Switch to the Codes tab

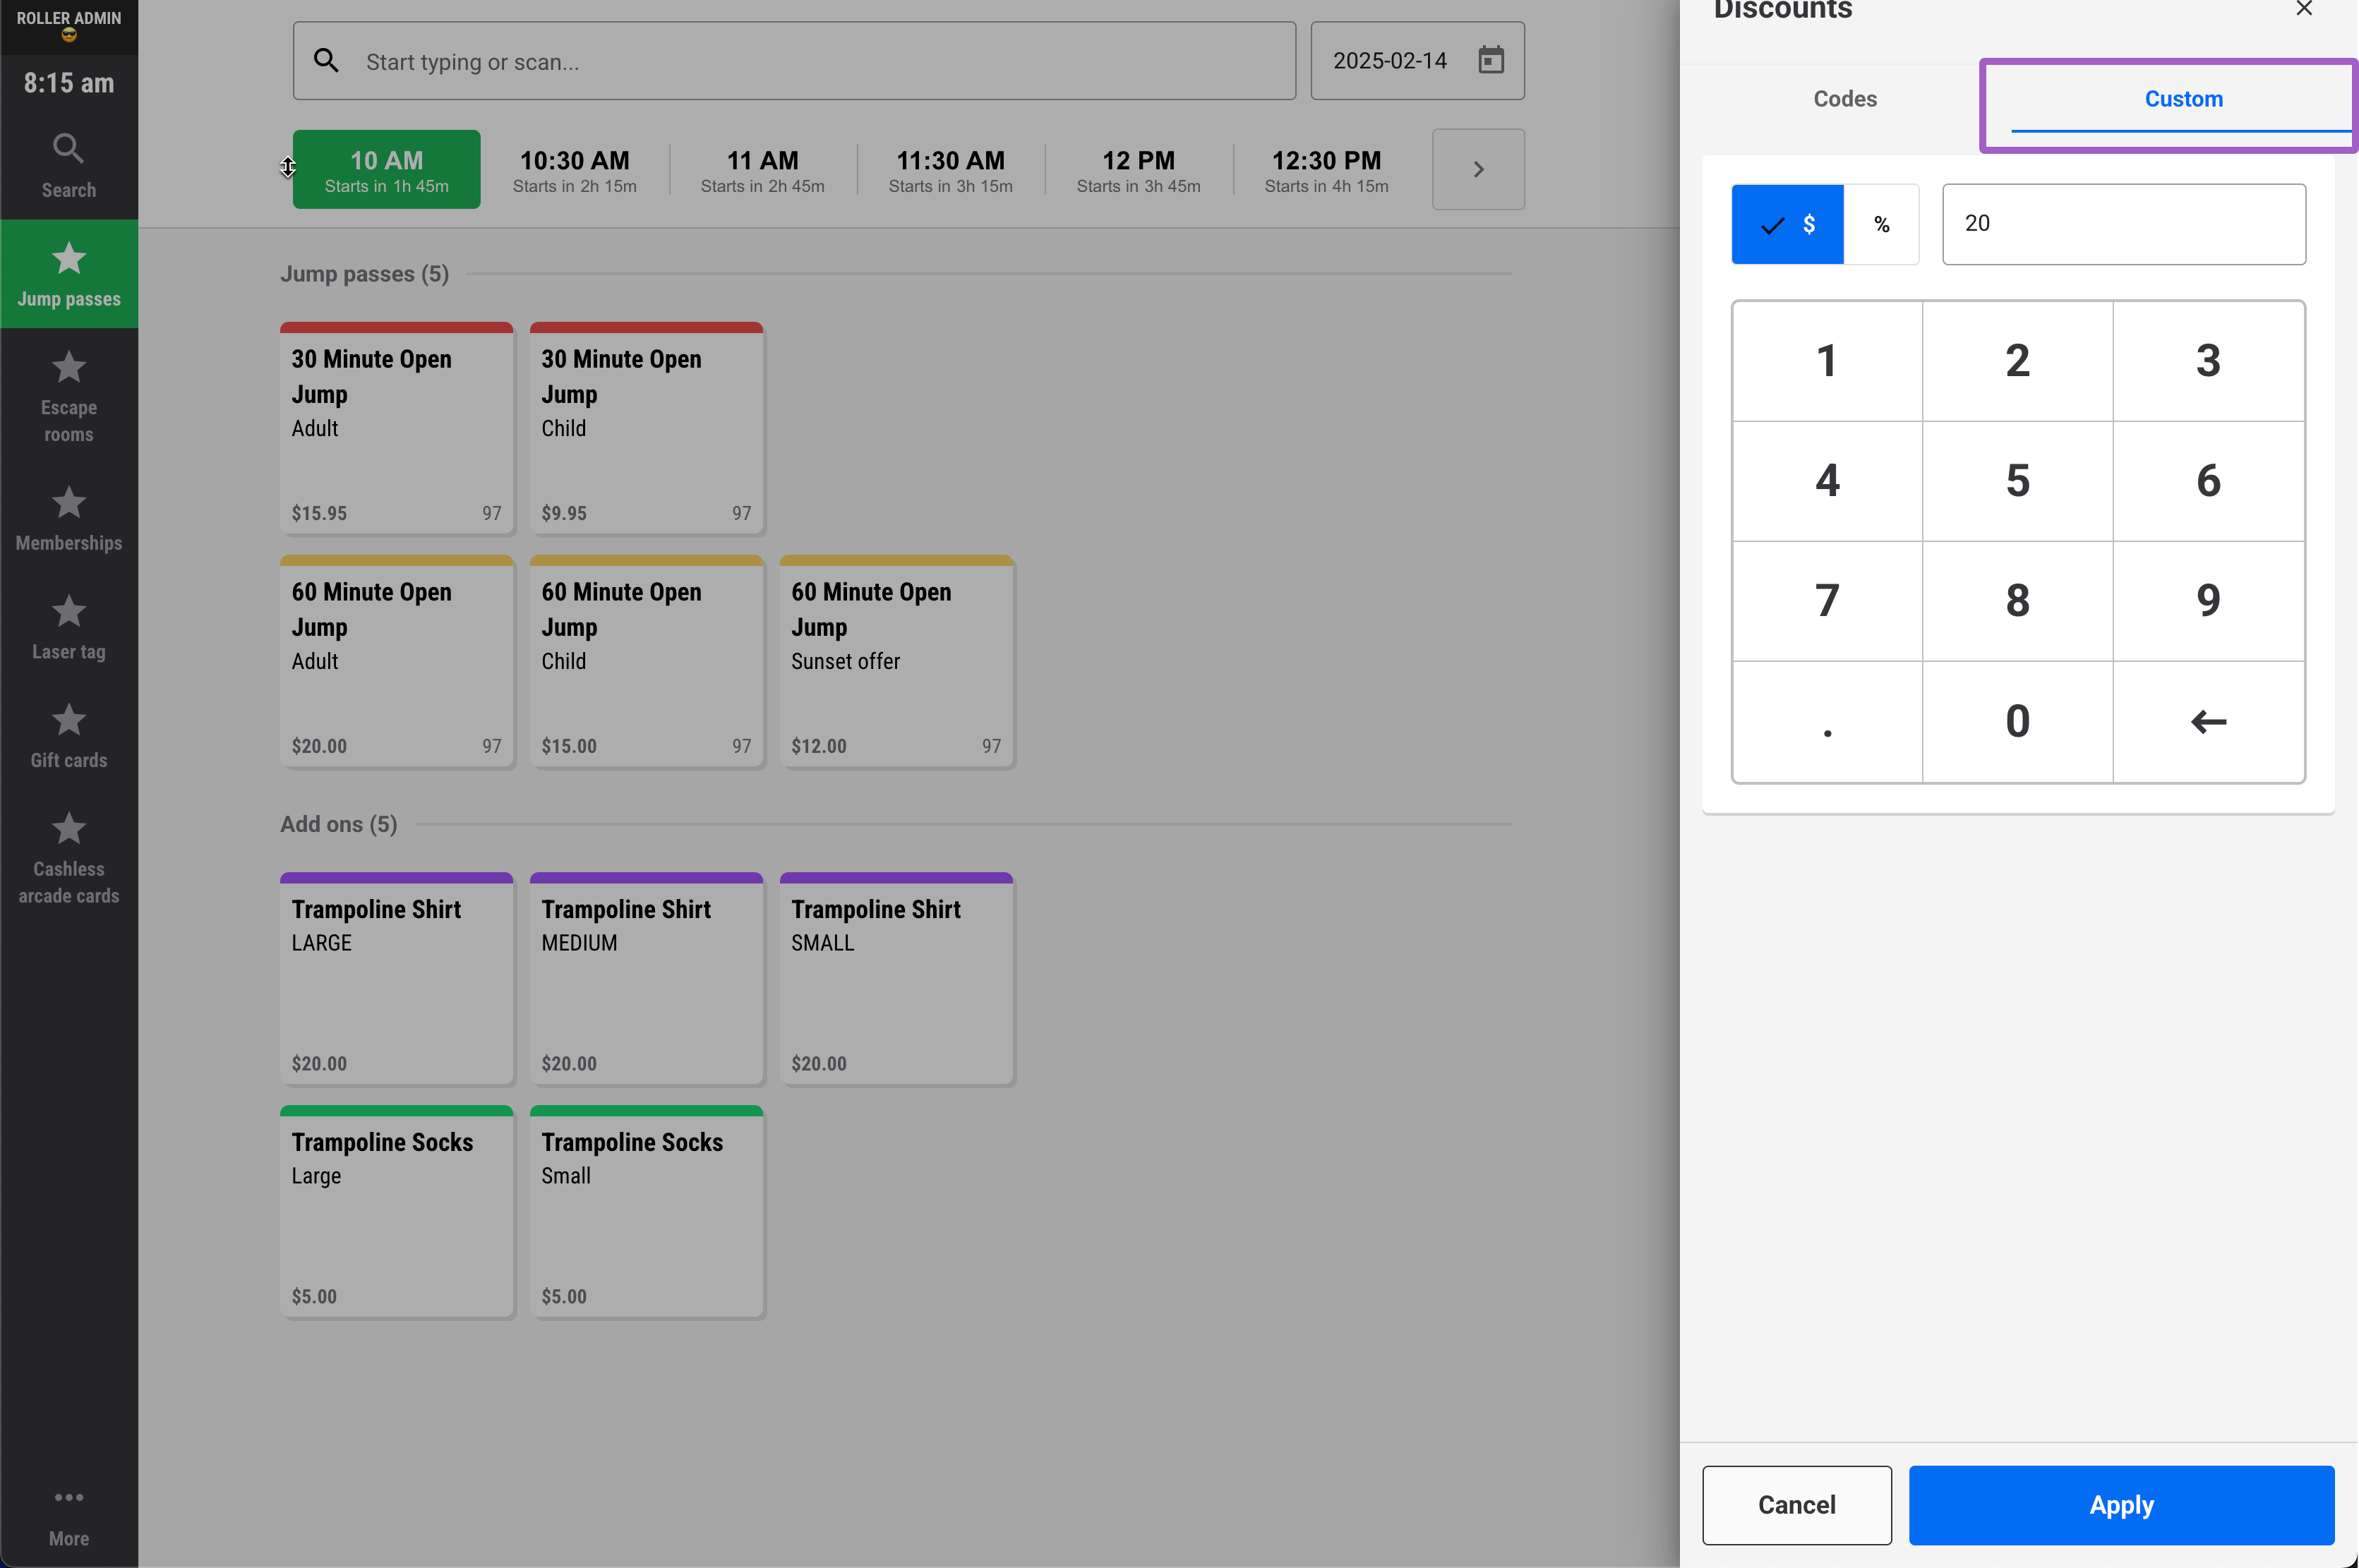pos(1845,99)
